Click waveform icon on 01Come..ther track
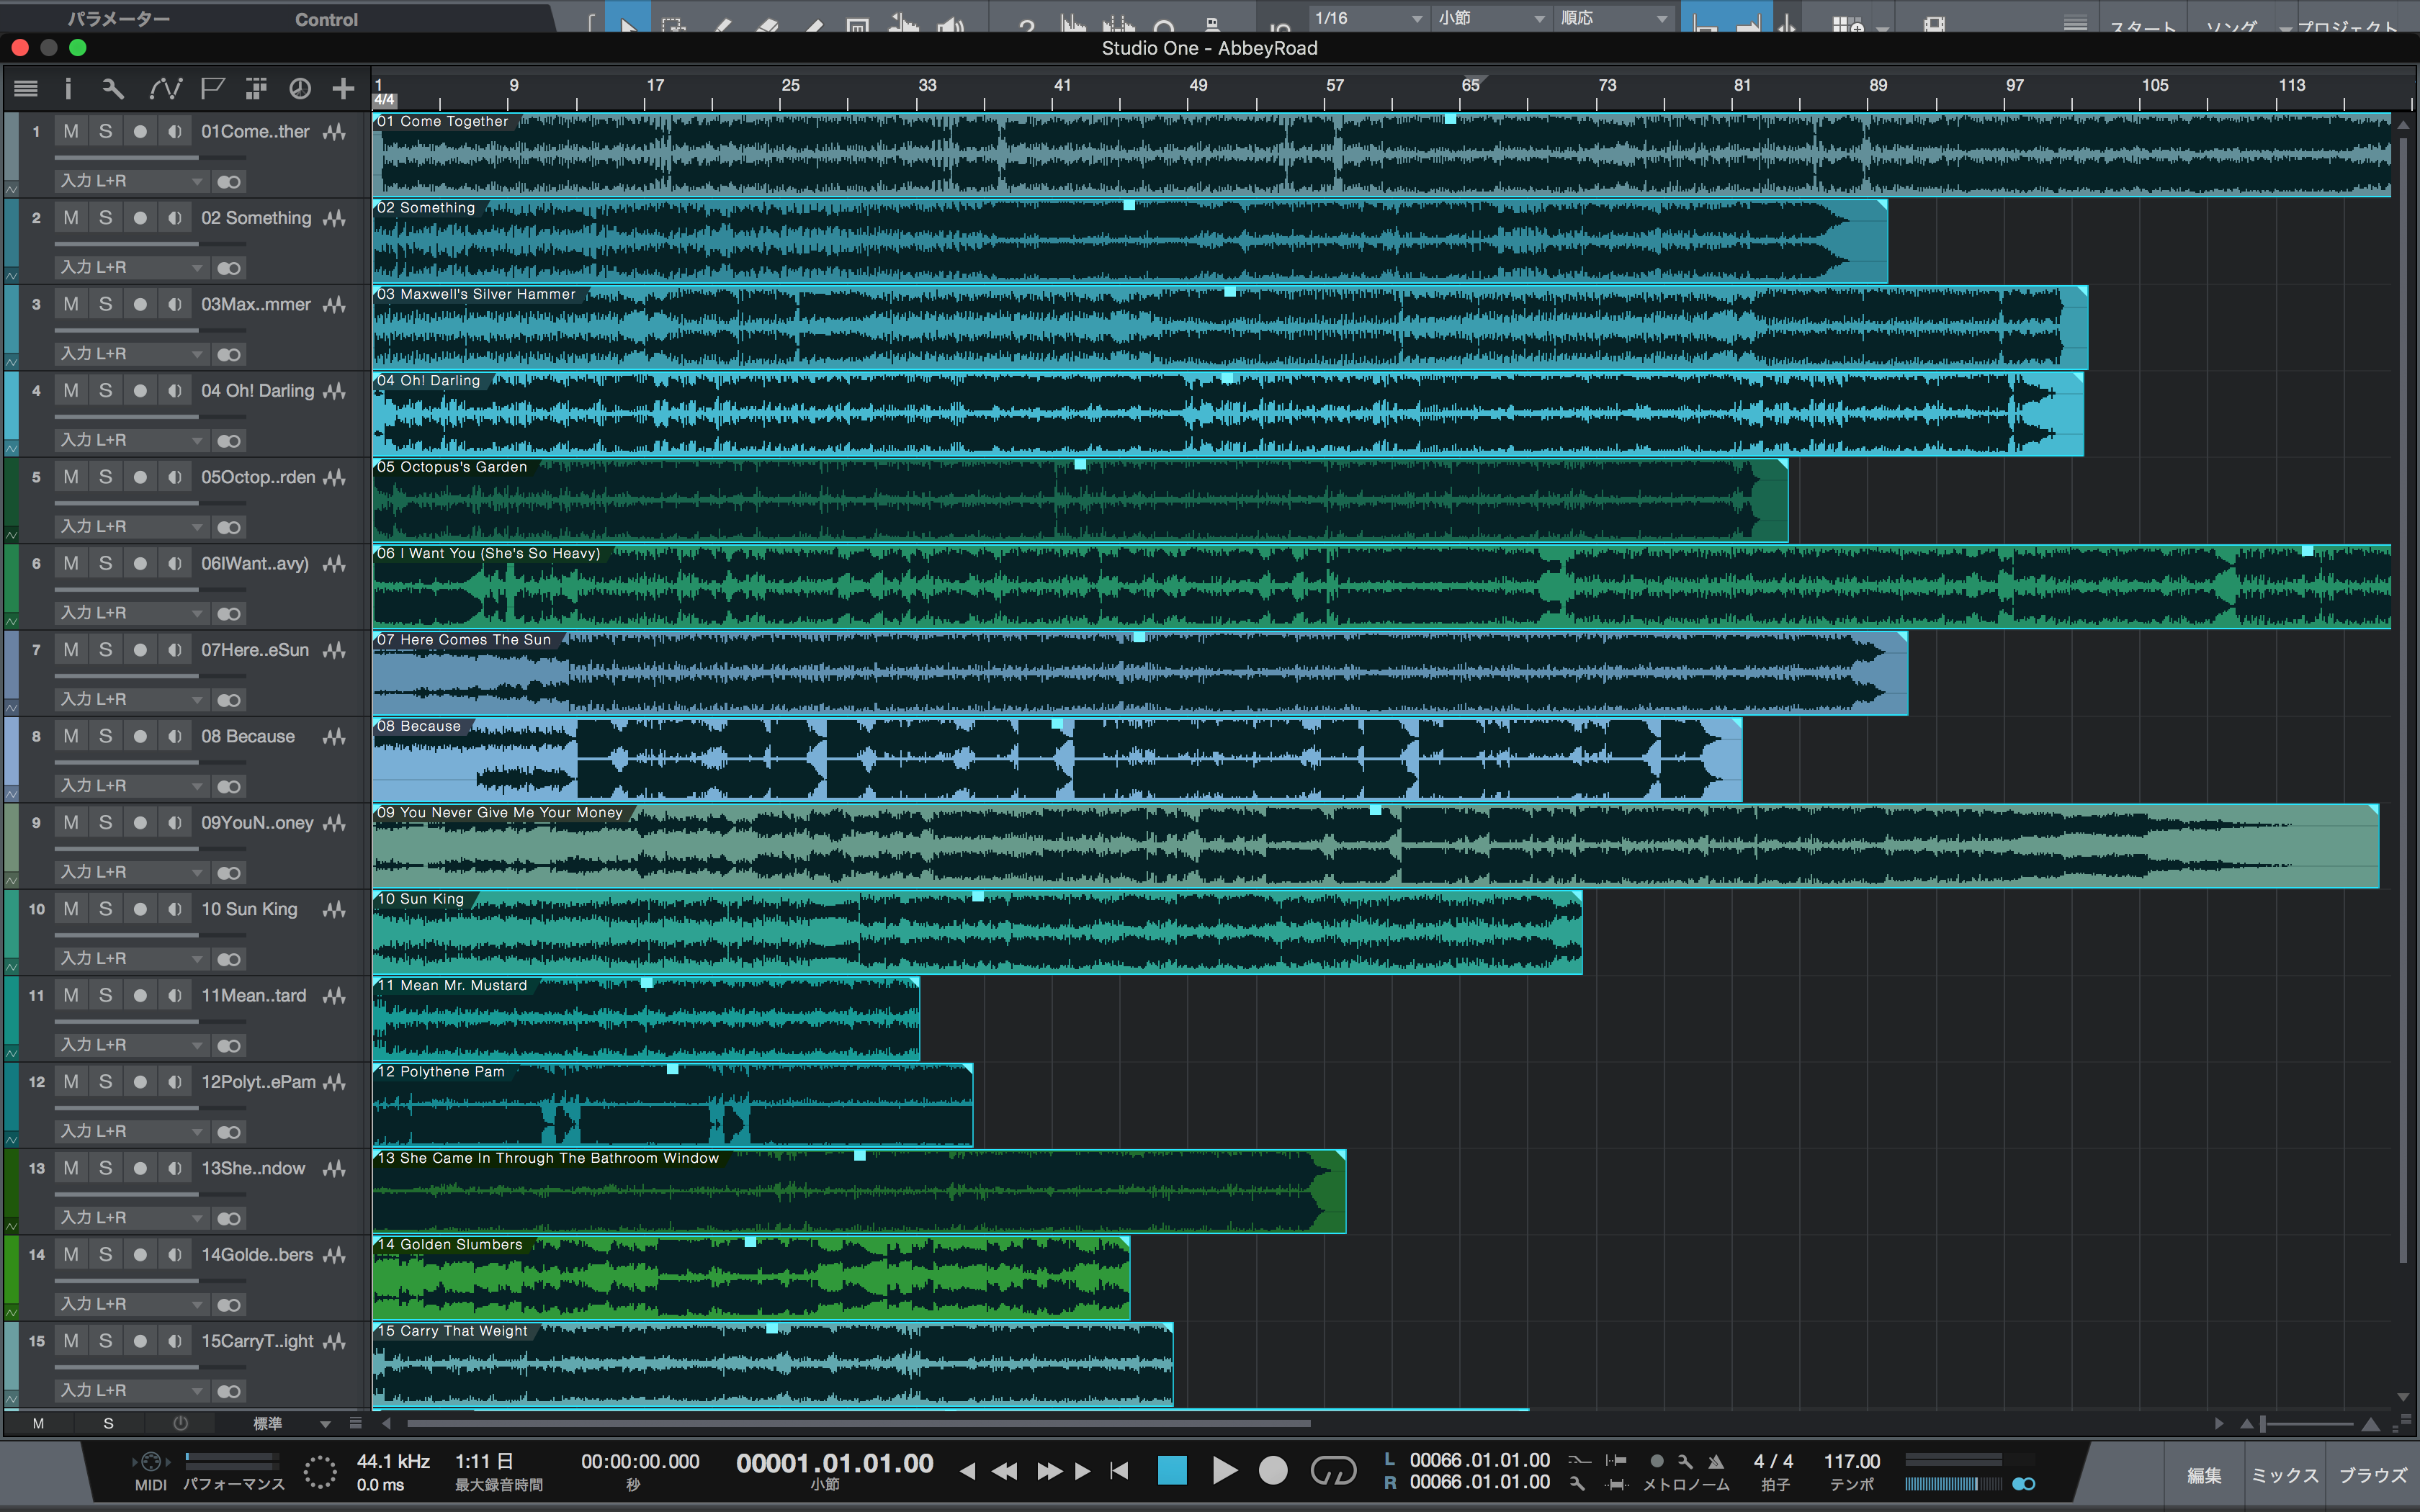 335,132
